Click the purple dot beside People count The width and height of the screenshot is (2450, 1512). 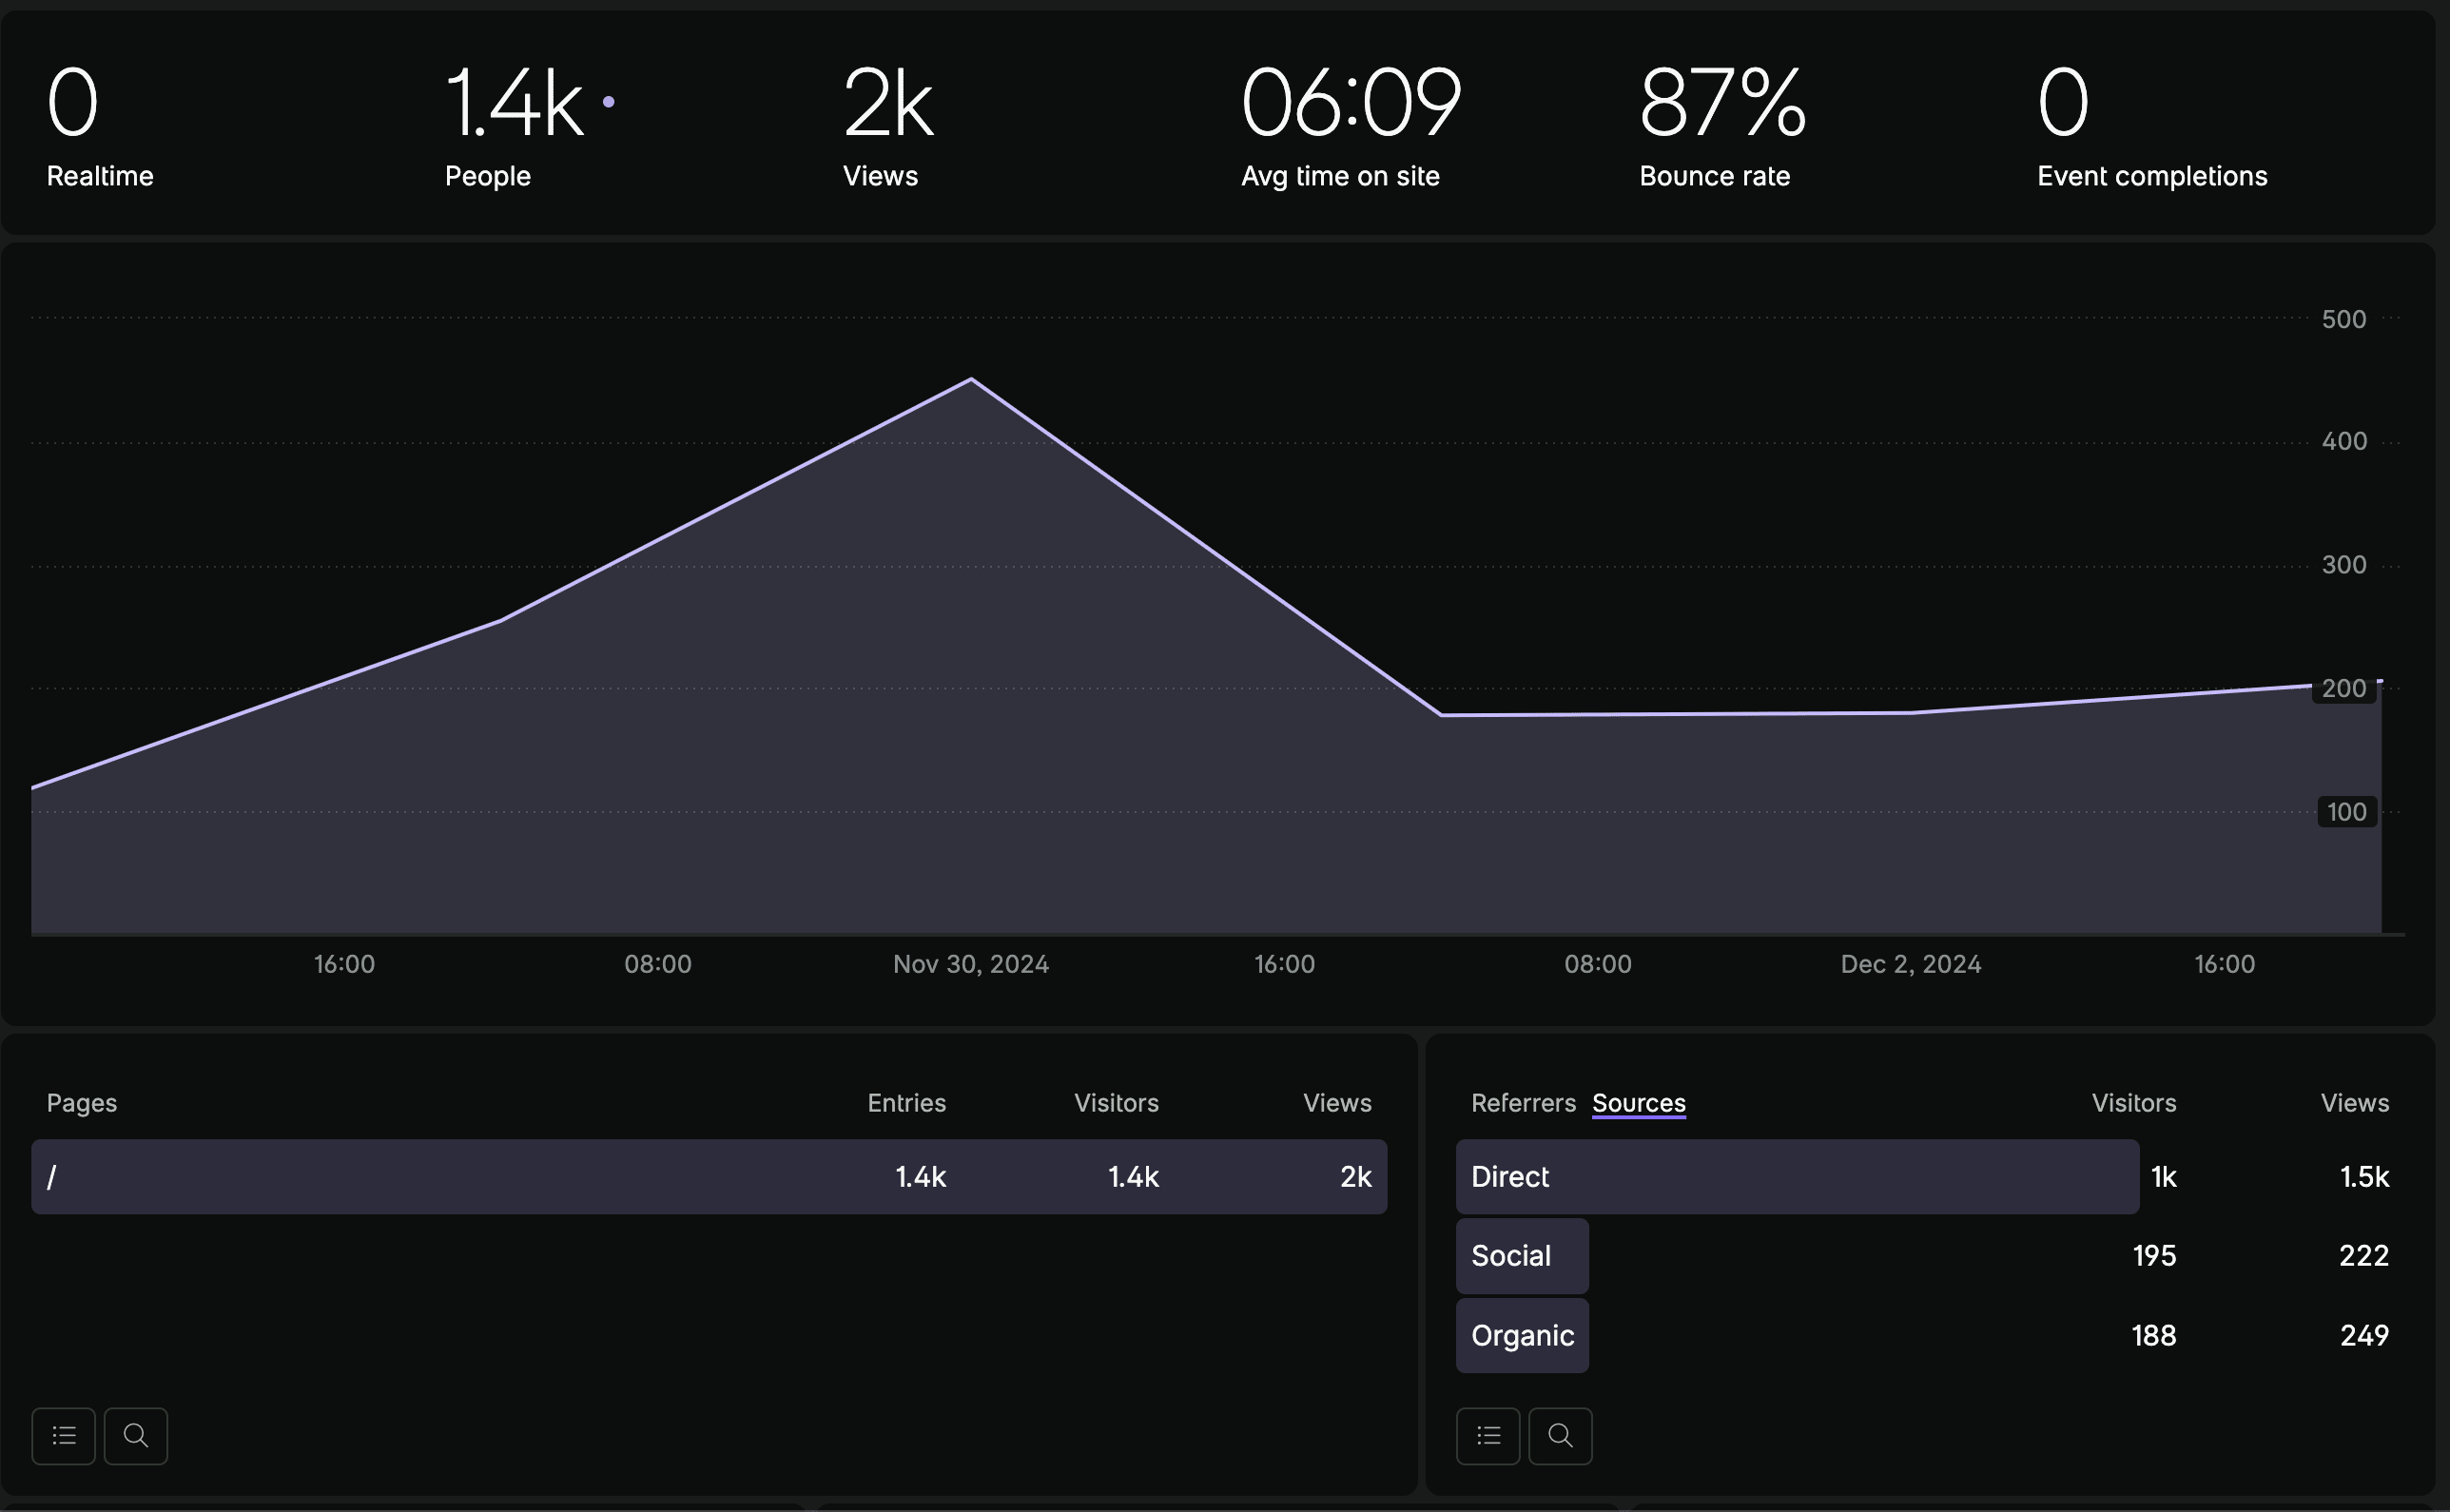pos(608,102)
